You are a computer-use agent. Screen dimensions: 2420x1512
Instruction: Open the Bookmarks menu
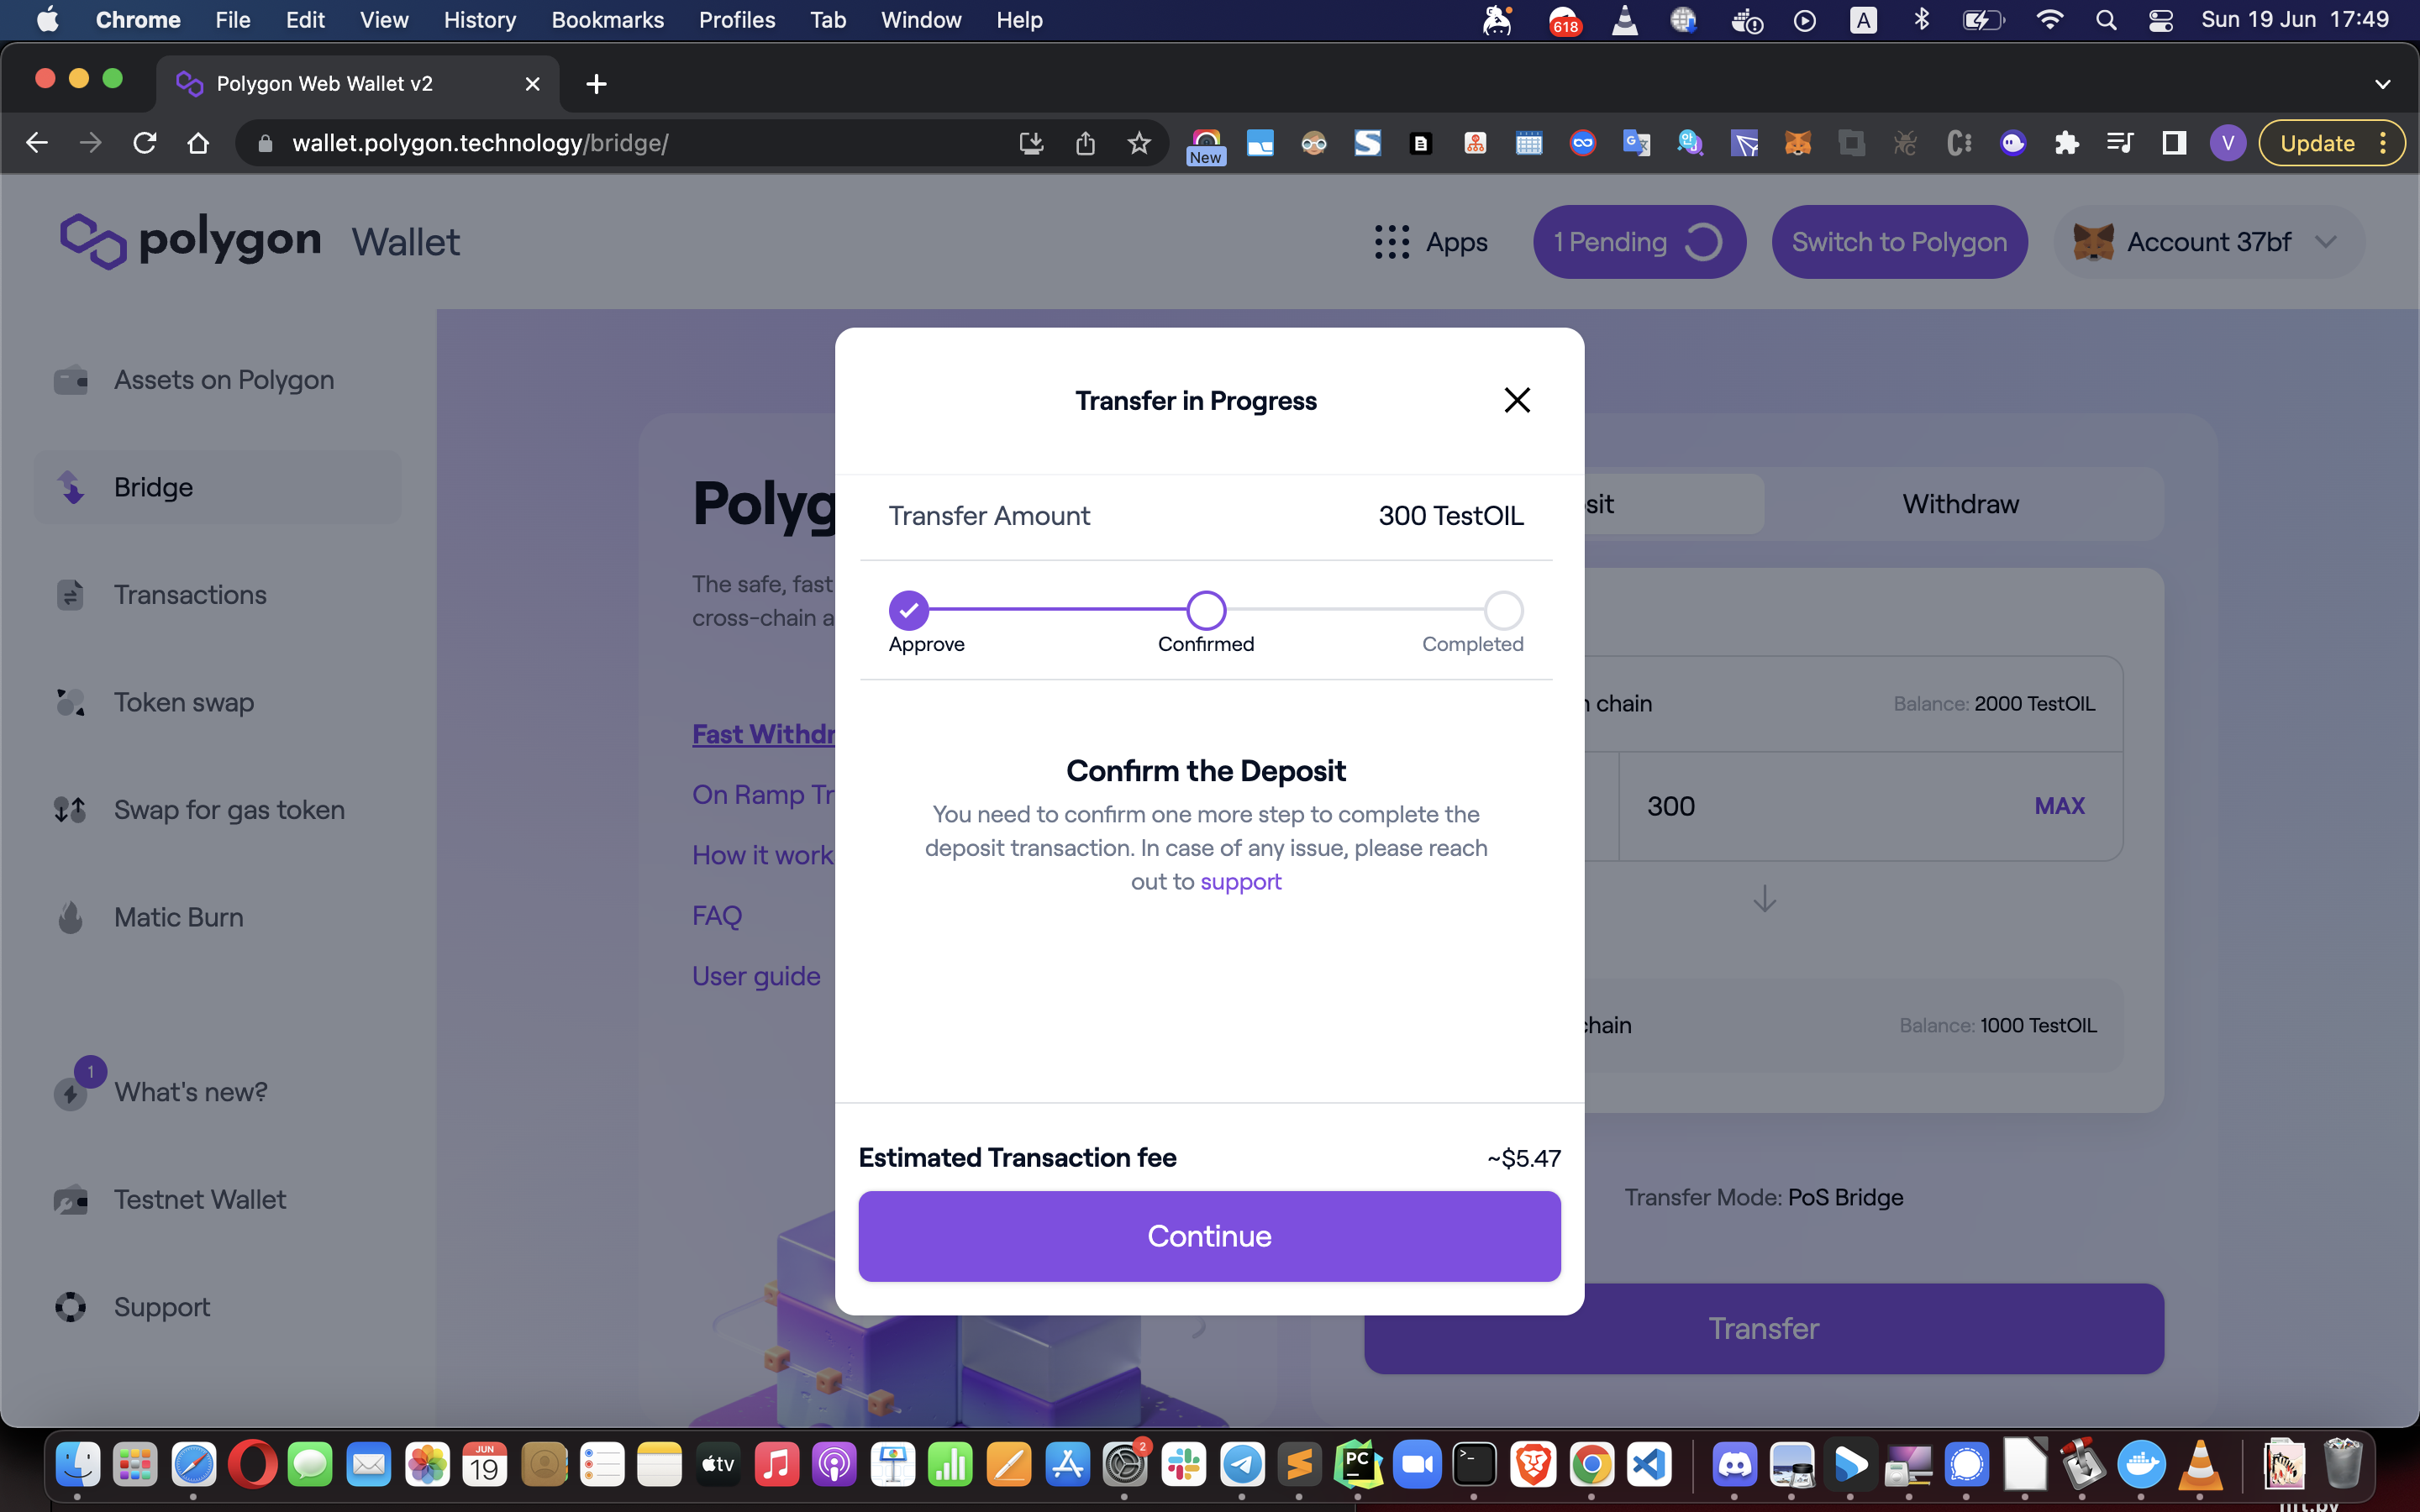tap(607, 20)
